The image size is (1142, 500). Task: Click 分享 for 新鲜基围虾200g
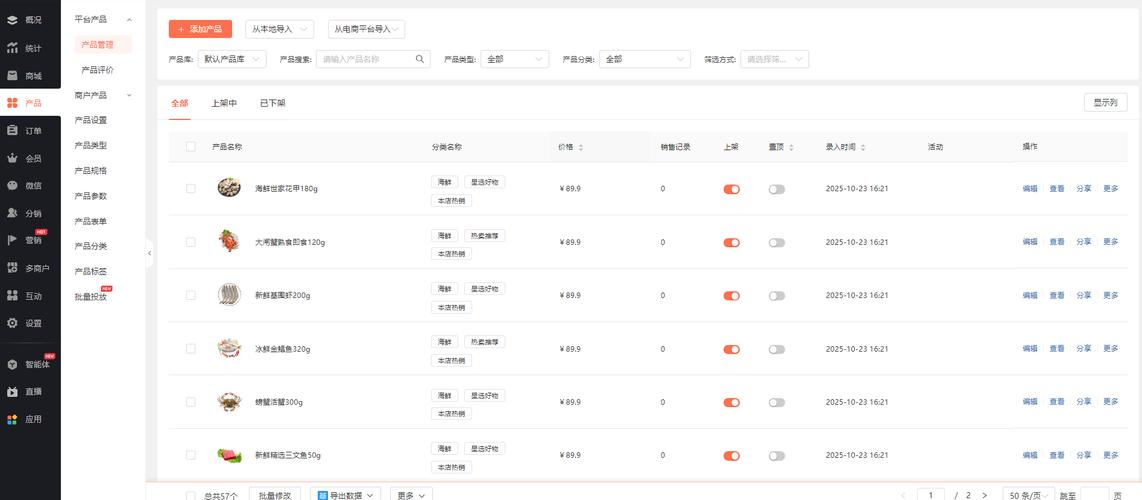point(1084,295)
